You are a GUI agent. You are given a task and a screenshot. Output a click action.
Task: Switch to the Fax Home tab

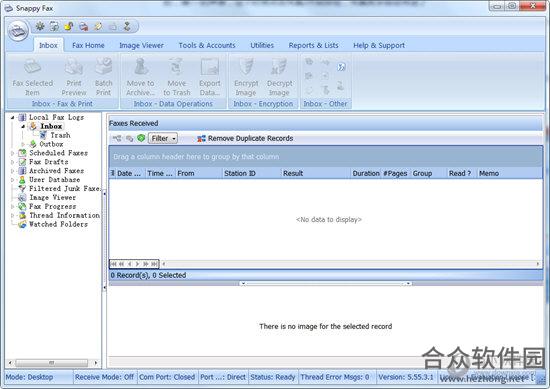(88, 45)
